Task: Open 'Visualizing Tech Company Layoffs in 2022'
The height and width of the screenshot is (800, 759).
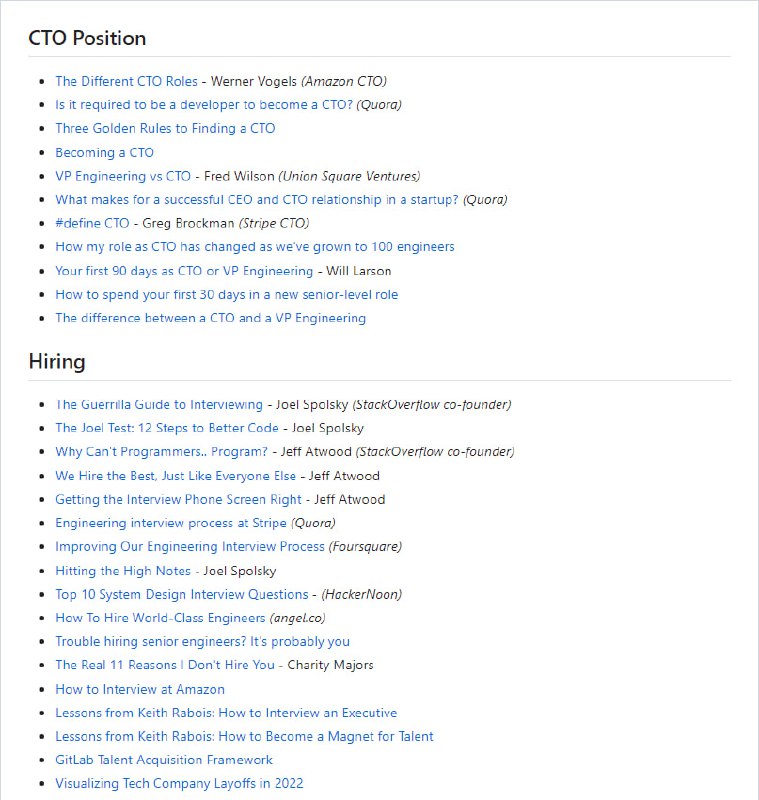Action: [x=179, y=784]
